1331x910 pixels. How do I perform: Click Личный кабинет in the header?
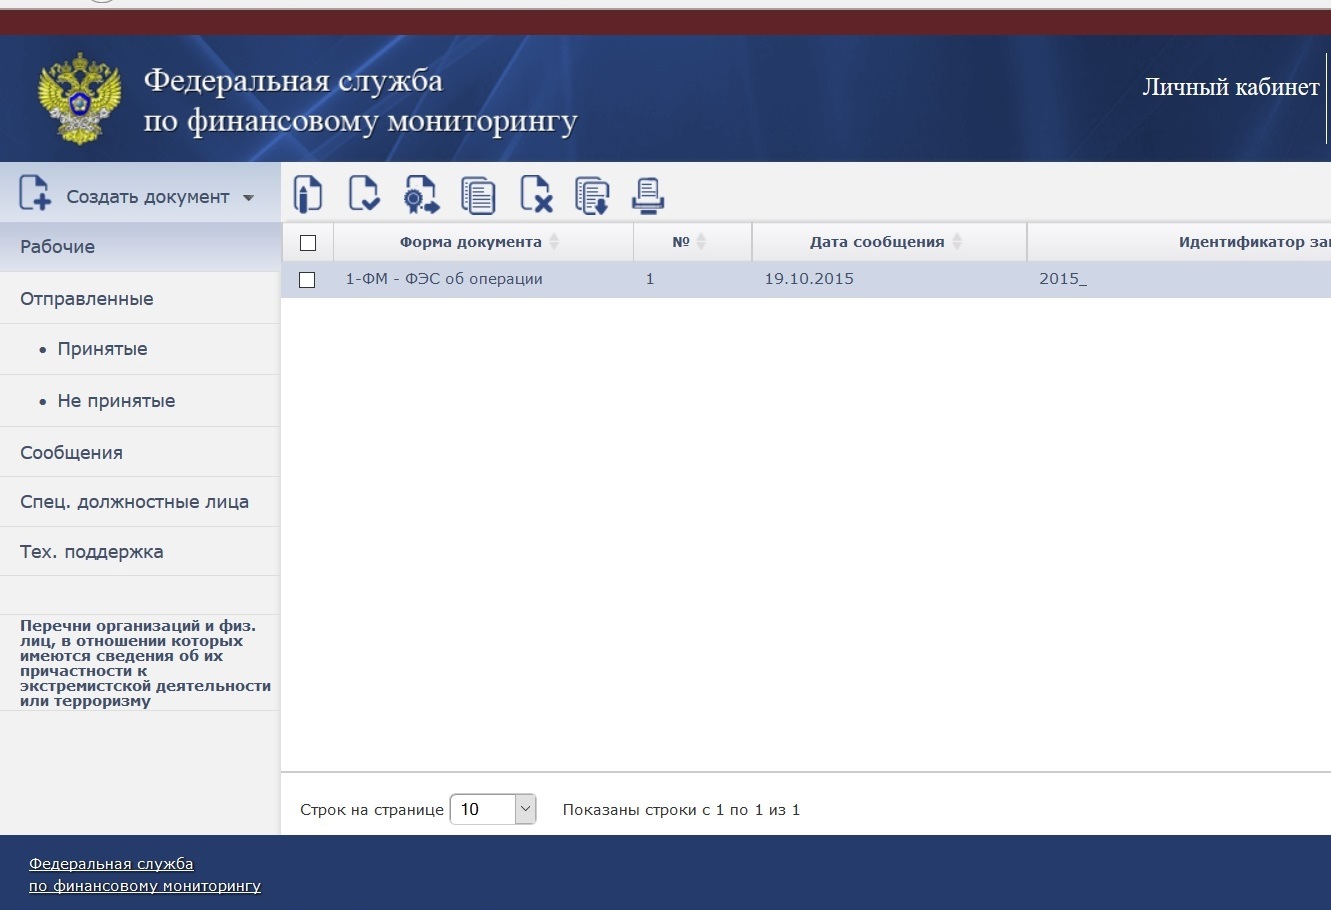(x=1231, y=87)
